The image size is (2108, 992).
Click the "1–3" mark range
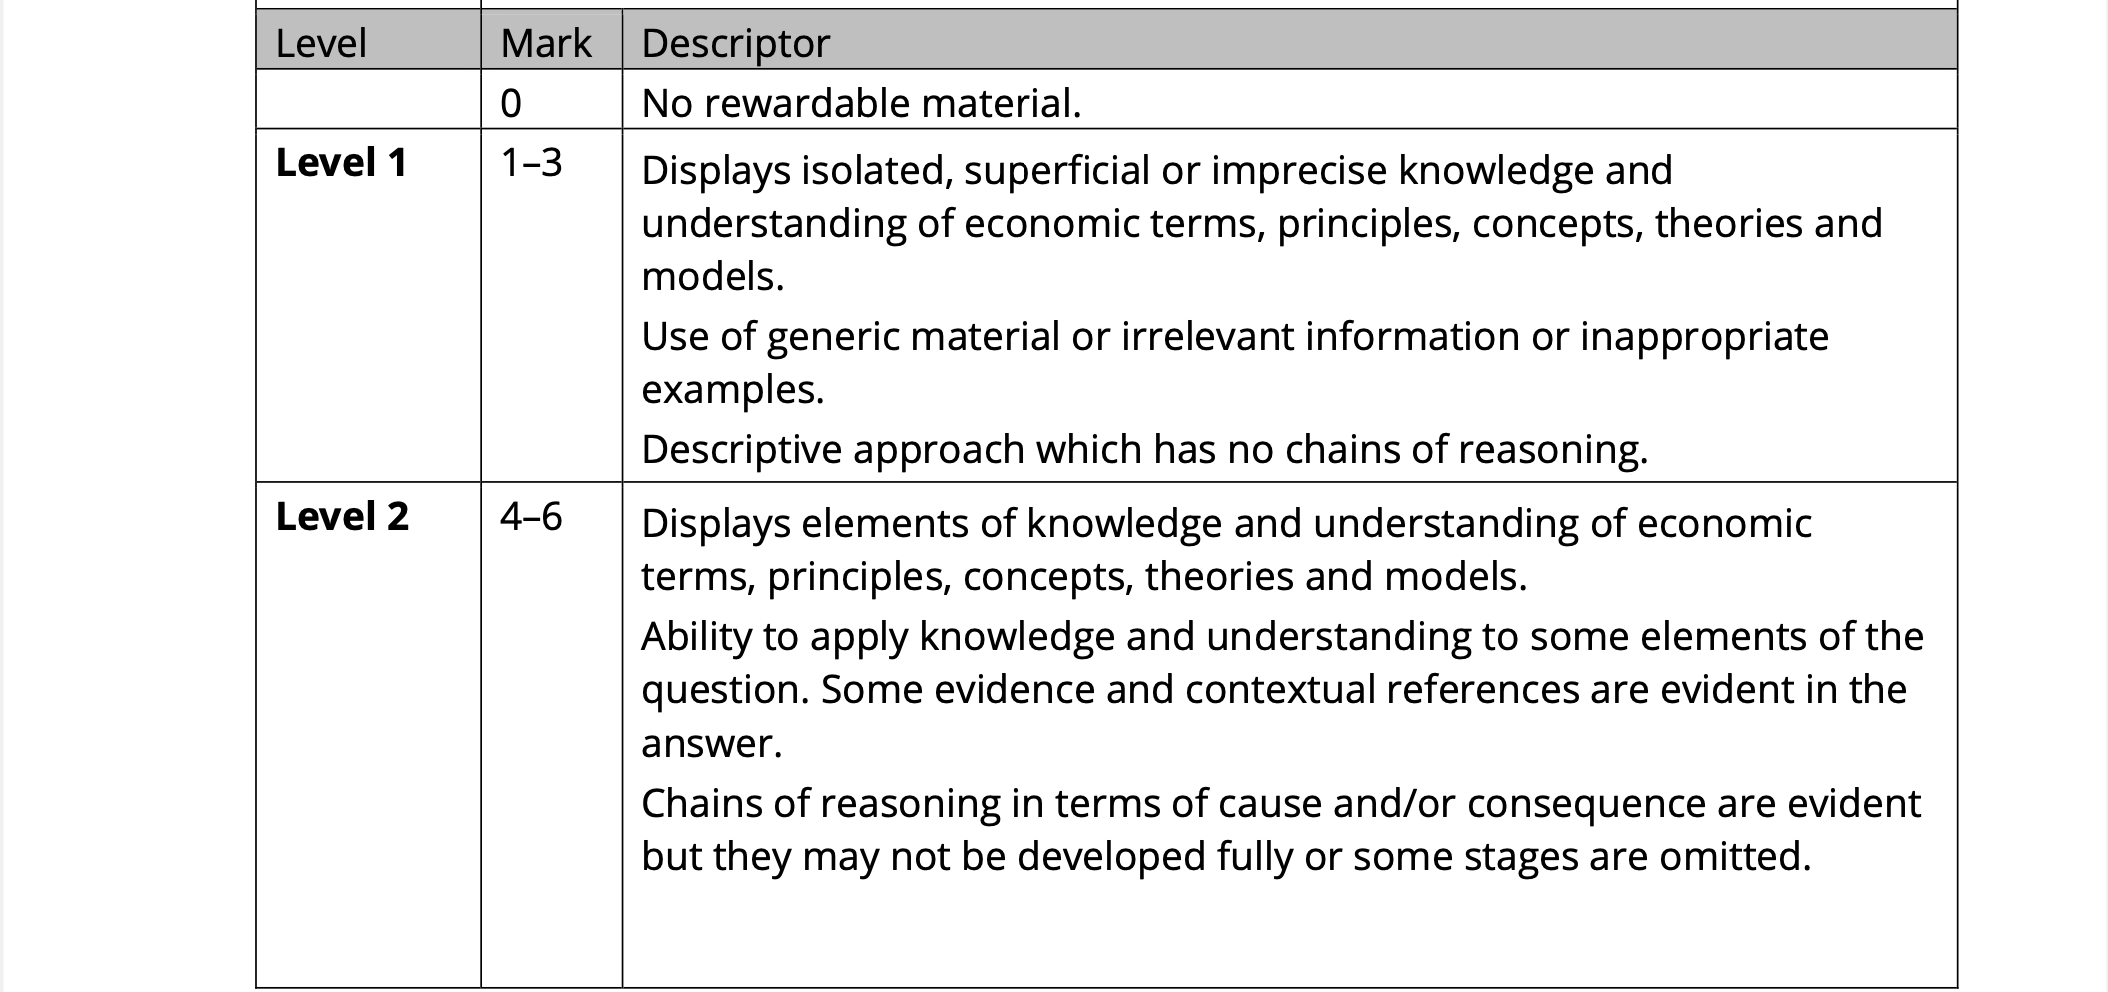click(531, 163)
